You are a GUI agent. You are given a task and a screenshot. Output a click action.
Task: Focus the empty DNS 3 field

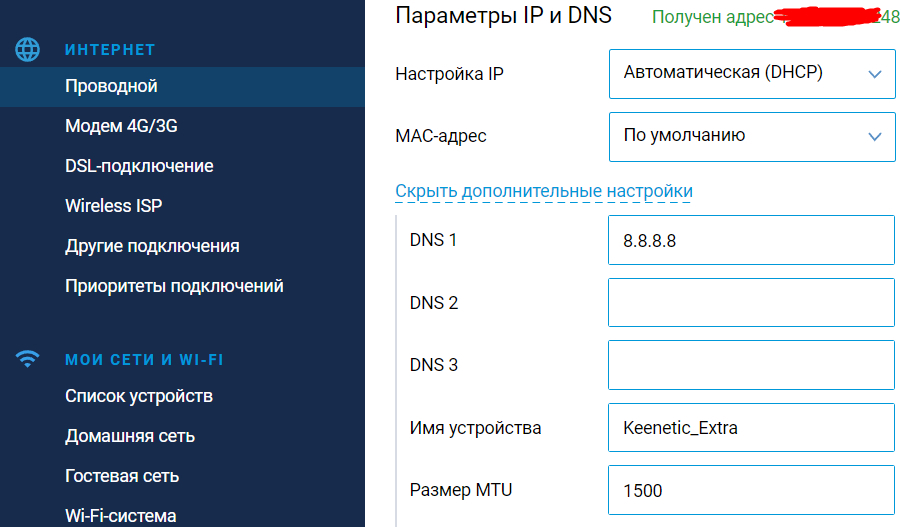751,365
